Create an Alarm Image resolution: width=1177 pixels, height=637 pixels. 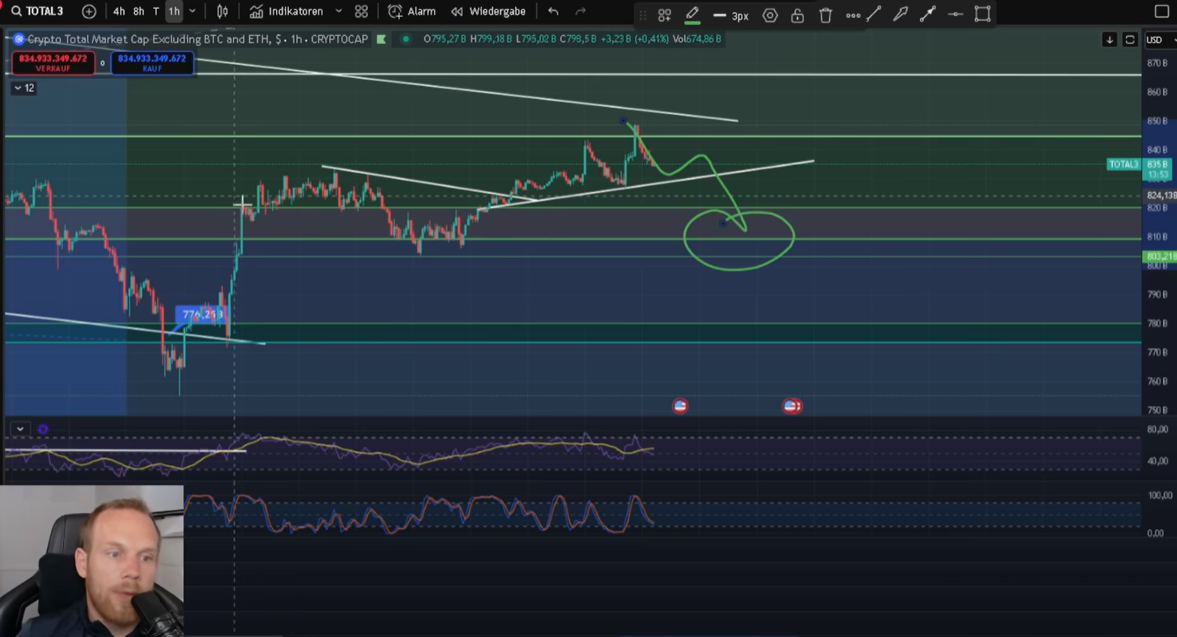411,11
